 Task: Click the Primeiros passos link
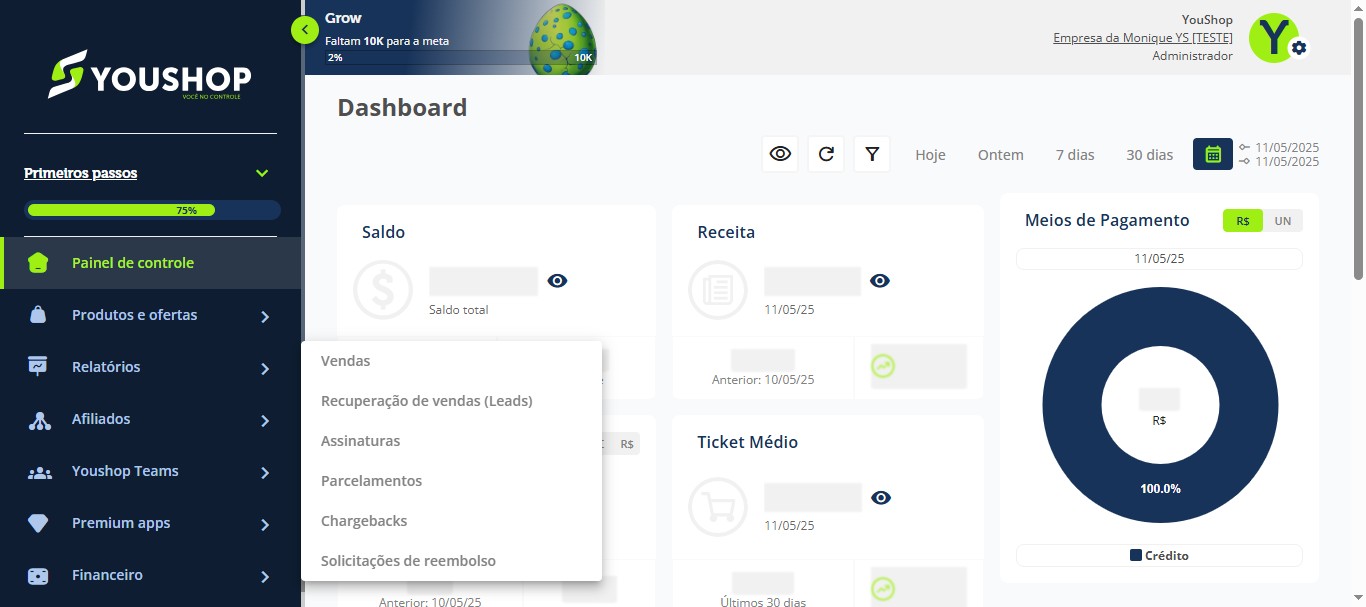pos(81,173)
